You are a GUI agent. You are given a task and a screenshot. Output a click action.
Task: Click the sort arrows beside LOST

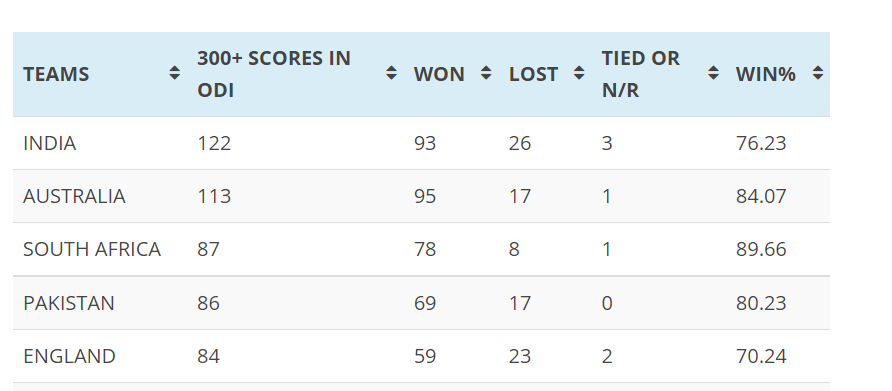pyautogui.click(x=579, y=73)
